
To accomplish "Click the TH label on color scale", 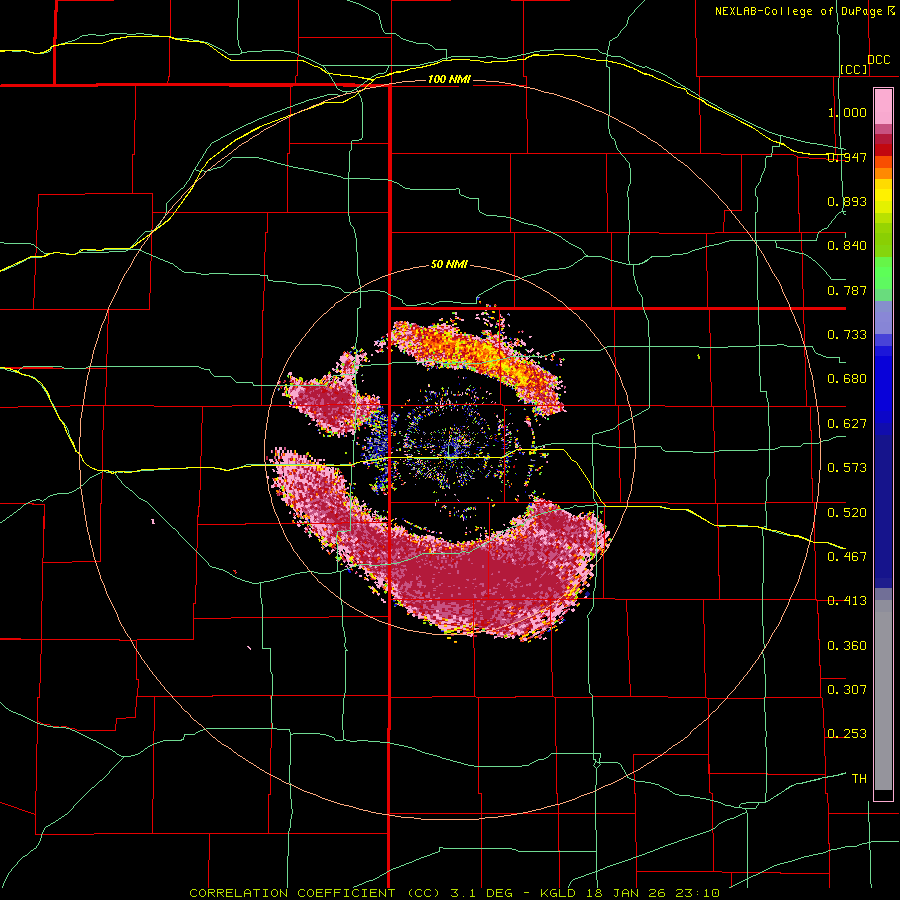I will [859, 779].
